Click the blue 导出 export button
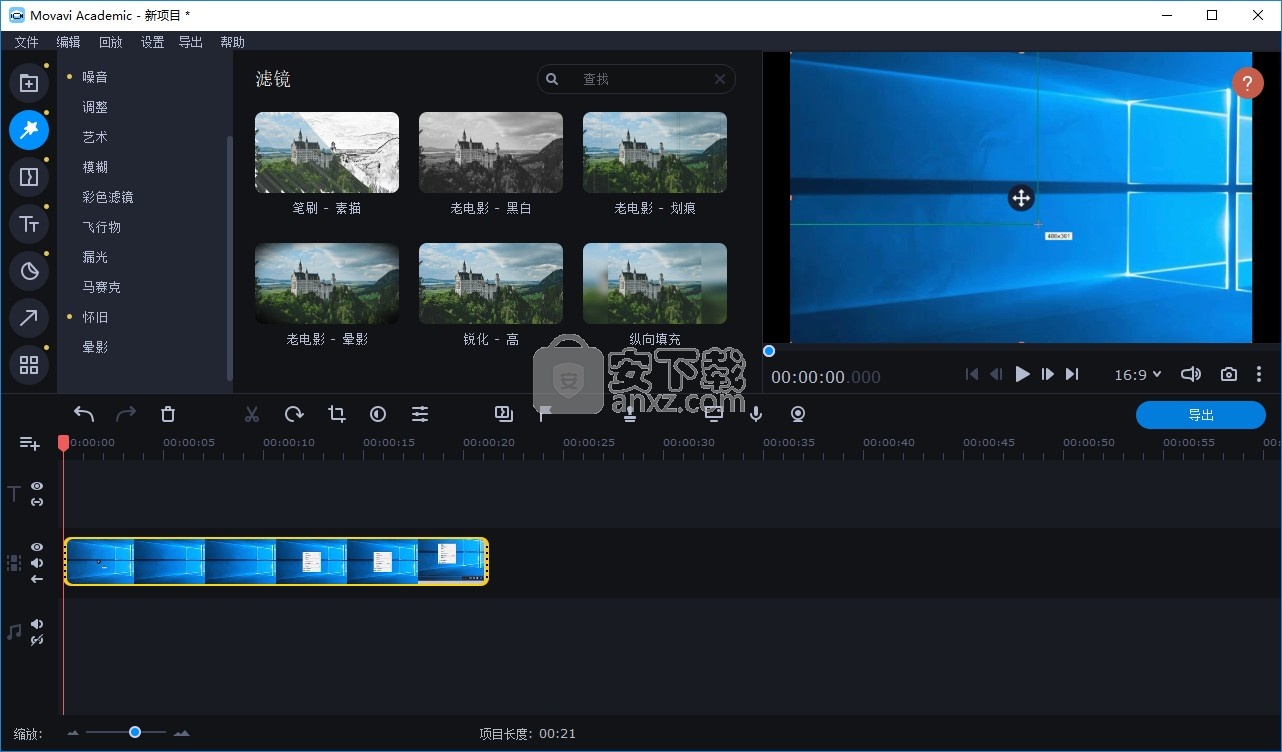 [1201, 415]
